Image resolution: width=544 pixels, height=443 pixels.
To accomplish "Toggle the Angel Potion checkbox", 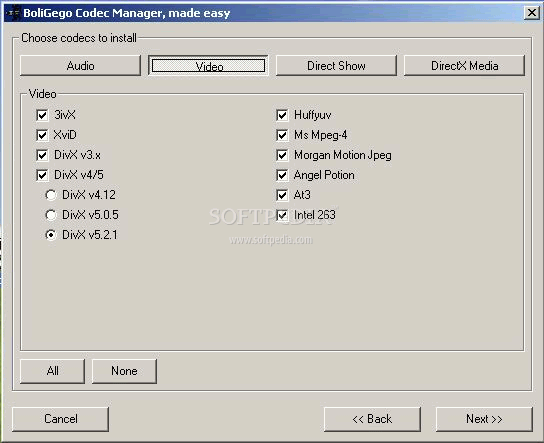I will (x=282, y=175).
